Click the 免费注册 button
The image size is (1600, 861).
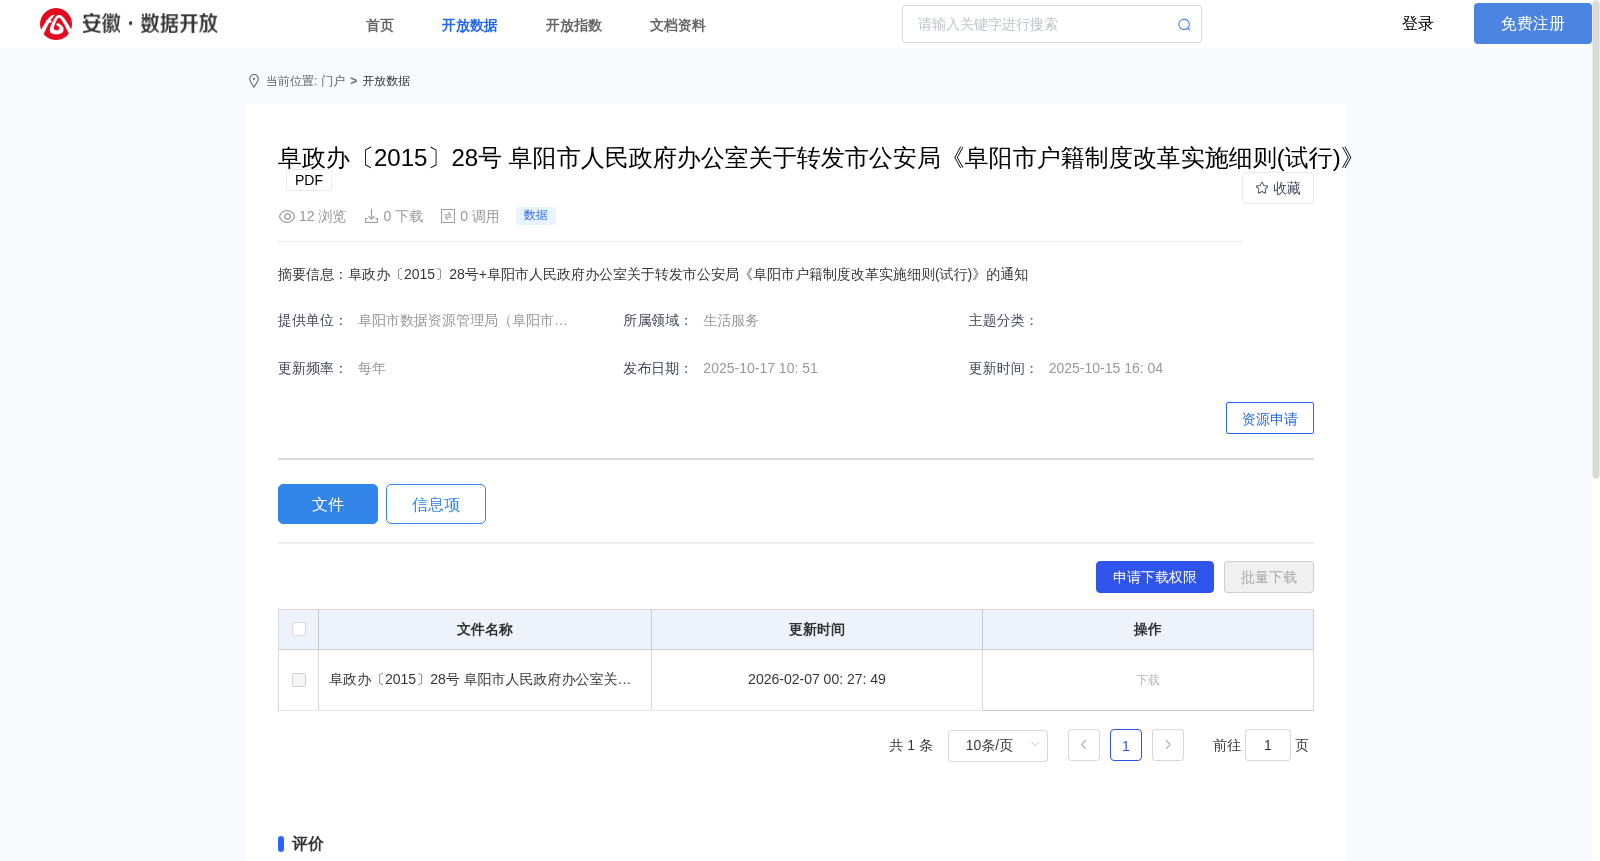point(1533,23)
